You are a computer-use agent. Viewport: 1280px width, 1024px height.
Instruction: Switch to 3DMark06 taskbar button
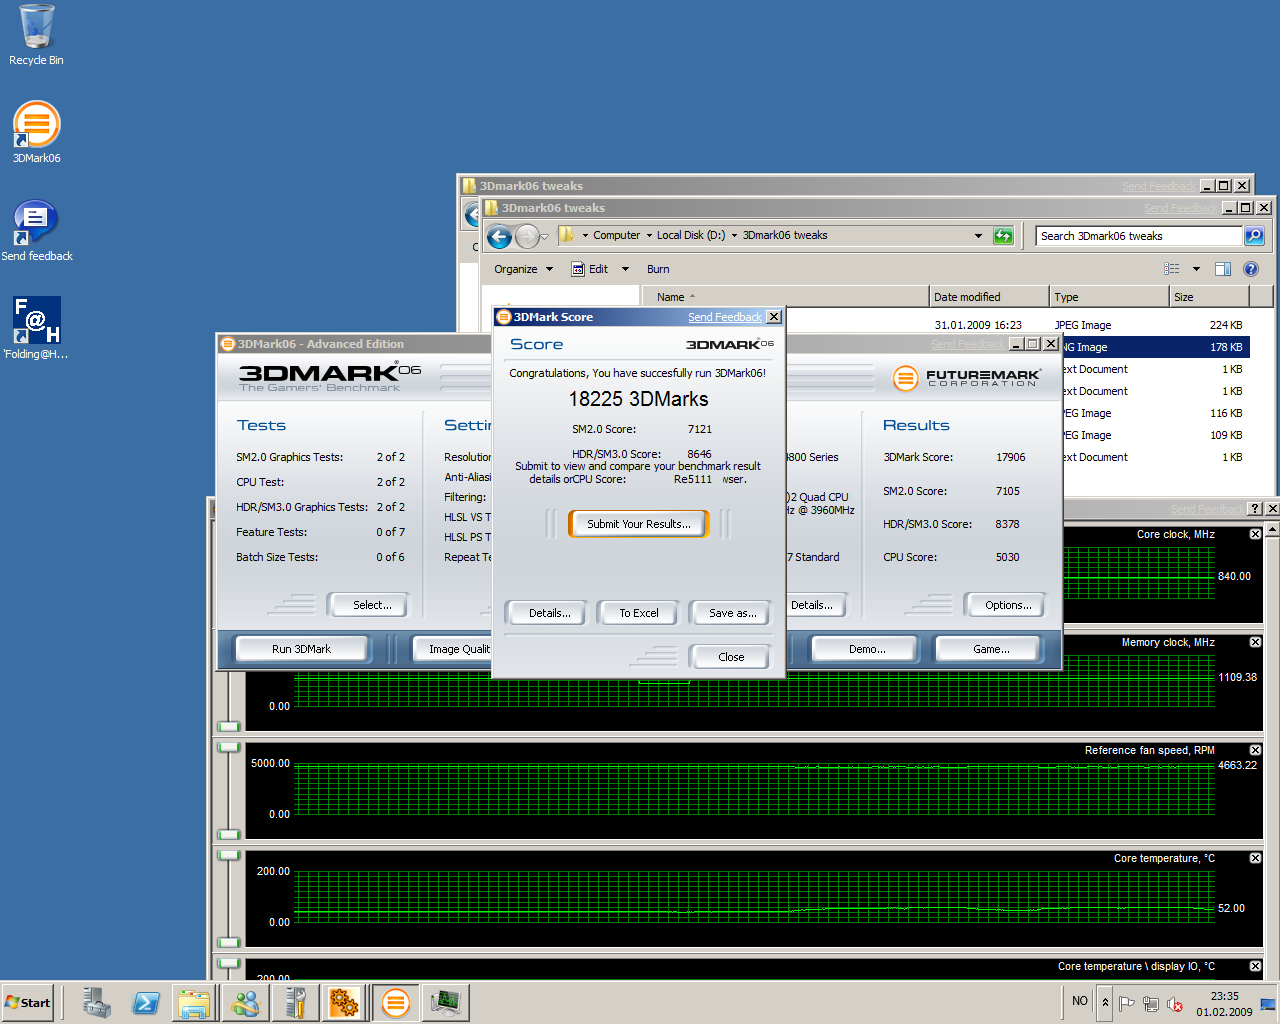396,1002
